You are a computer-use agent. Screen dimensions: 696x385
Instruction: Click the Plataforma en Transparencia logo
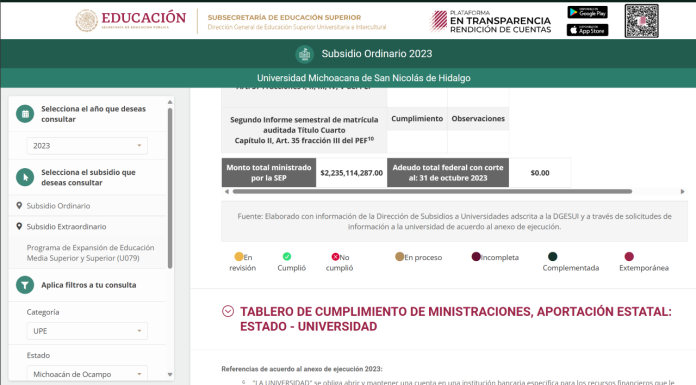(490, 21)
